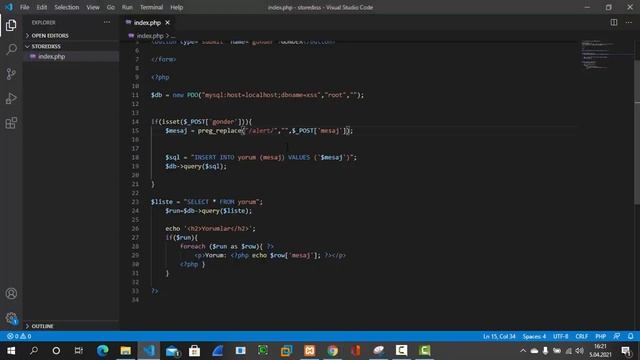This screenshot has width=640, height=360.
Task: Open XAMPP icon in taskbar
Action: pyautogui.click(x=309, y=351)
